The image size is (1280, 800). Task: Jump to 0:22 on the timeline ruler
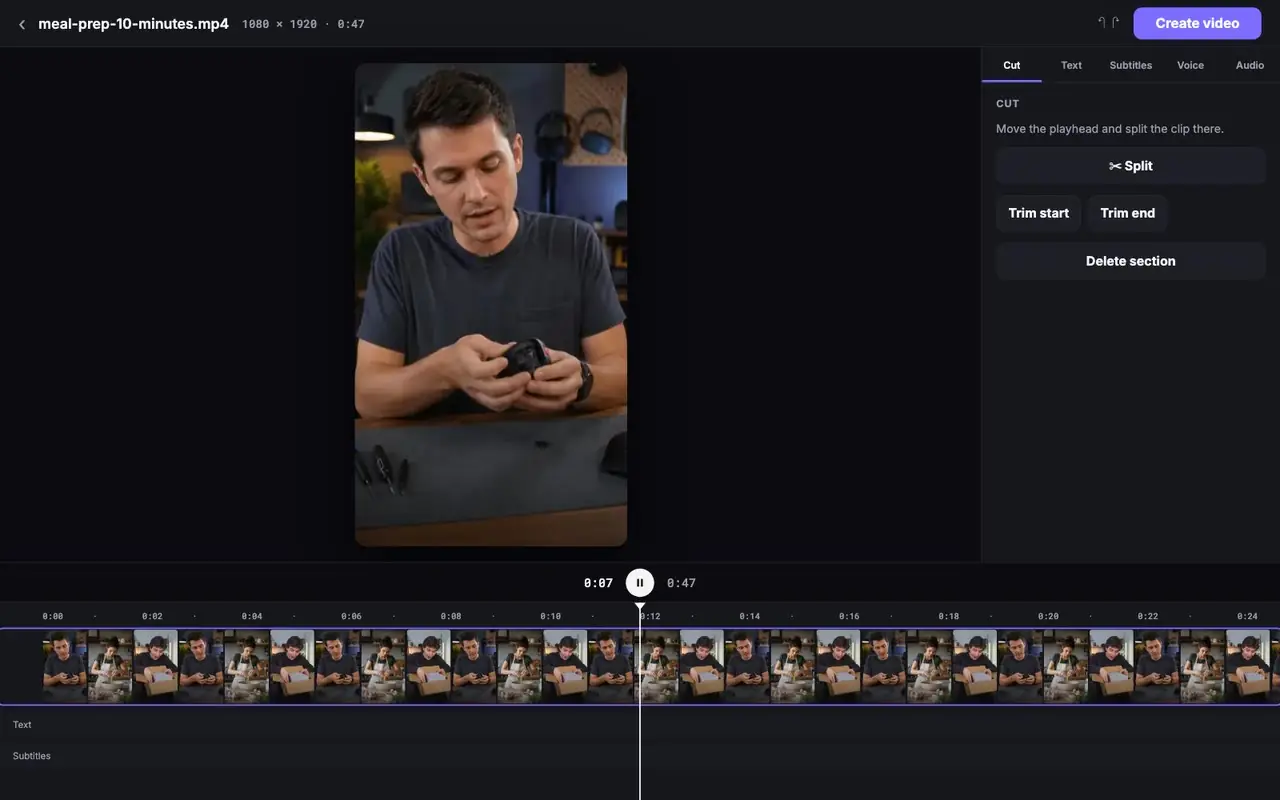[x=1148, y=616]
